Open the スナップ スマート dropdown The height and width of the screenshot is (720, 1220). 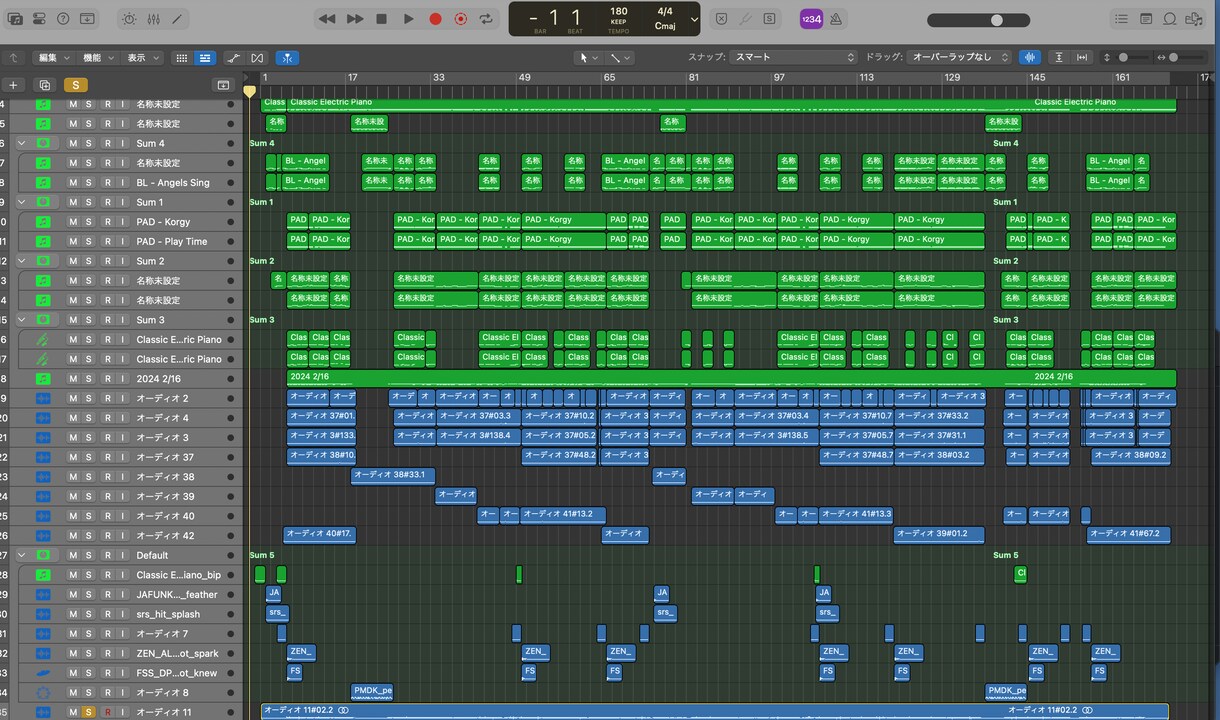tap(794, 58)
